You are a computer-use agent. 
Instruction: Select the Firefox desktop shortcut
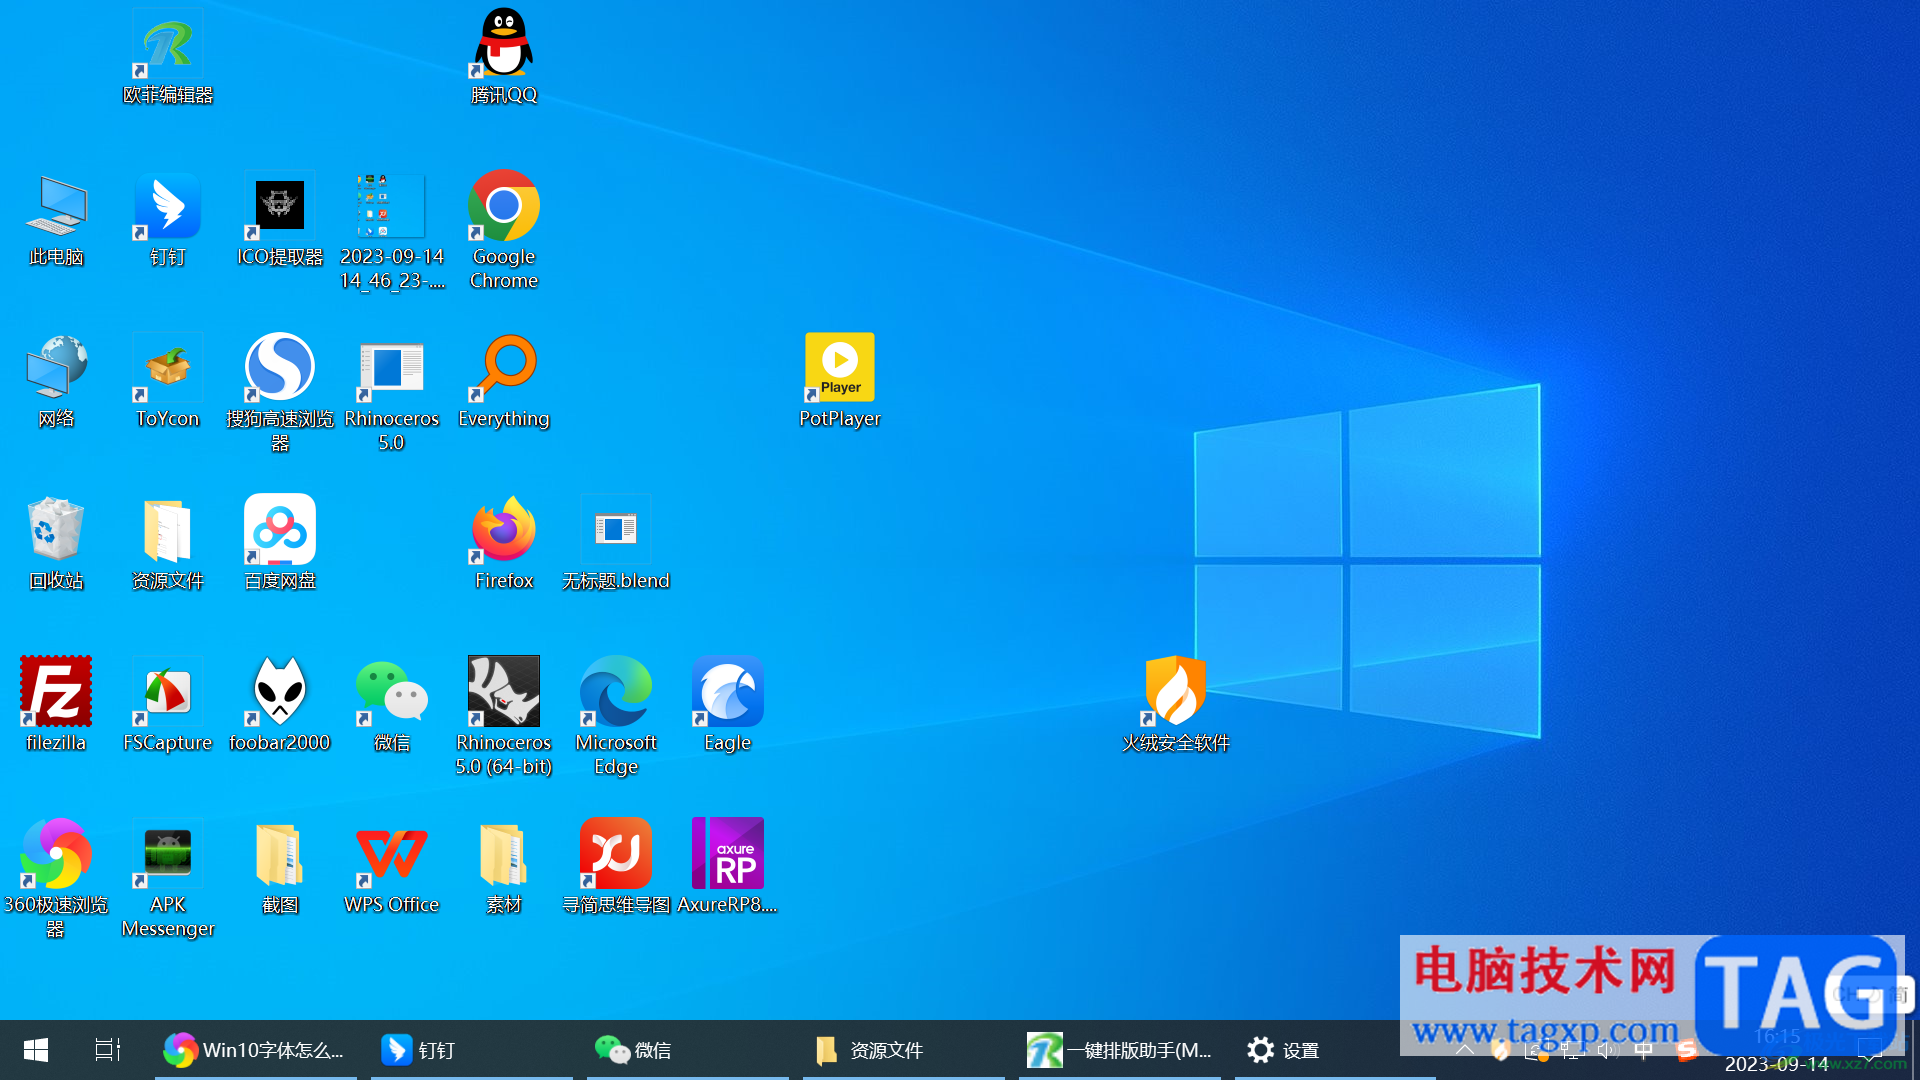(x=503, y=531)
